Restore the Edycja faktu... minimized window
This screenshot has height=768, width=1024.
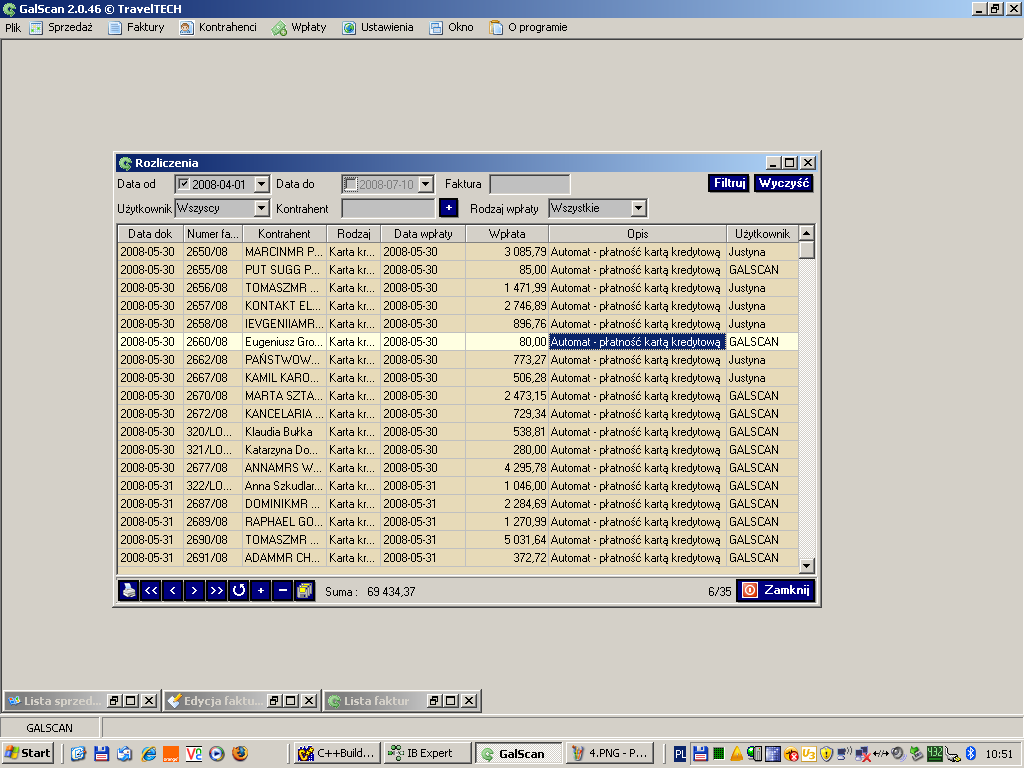tap(274, 701)
